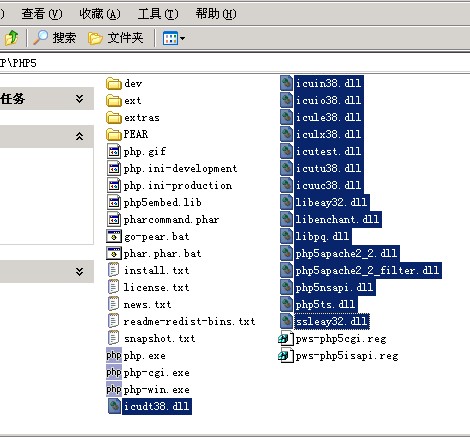Screen dimensions: 470x437
Task: Open the 收藏(A) menu
Action: tap(100, 14)
